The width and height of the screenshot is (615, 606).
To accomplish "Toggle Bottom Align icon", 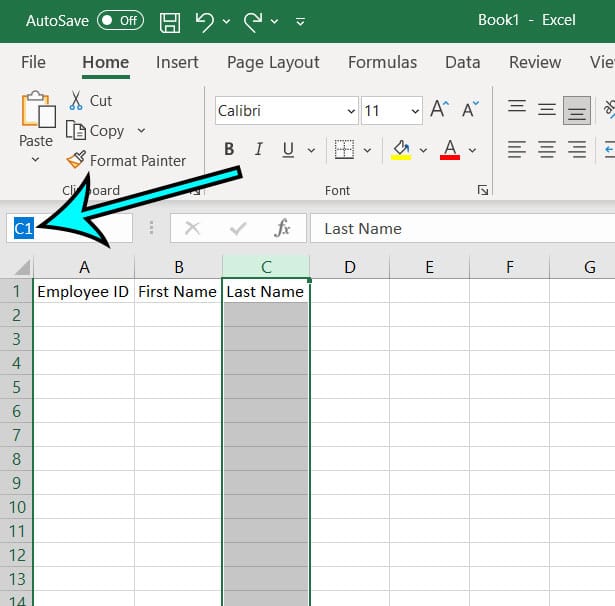I will click(x=577, y=111).
